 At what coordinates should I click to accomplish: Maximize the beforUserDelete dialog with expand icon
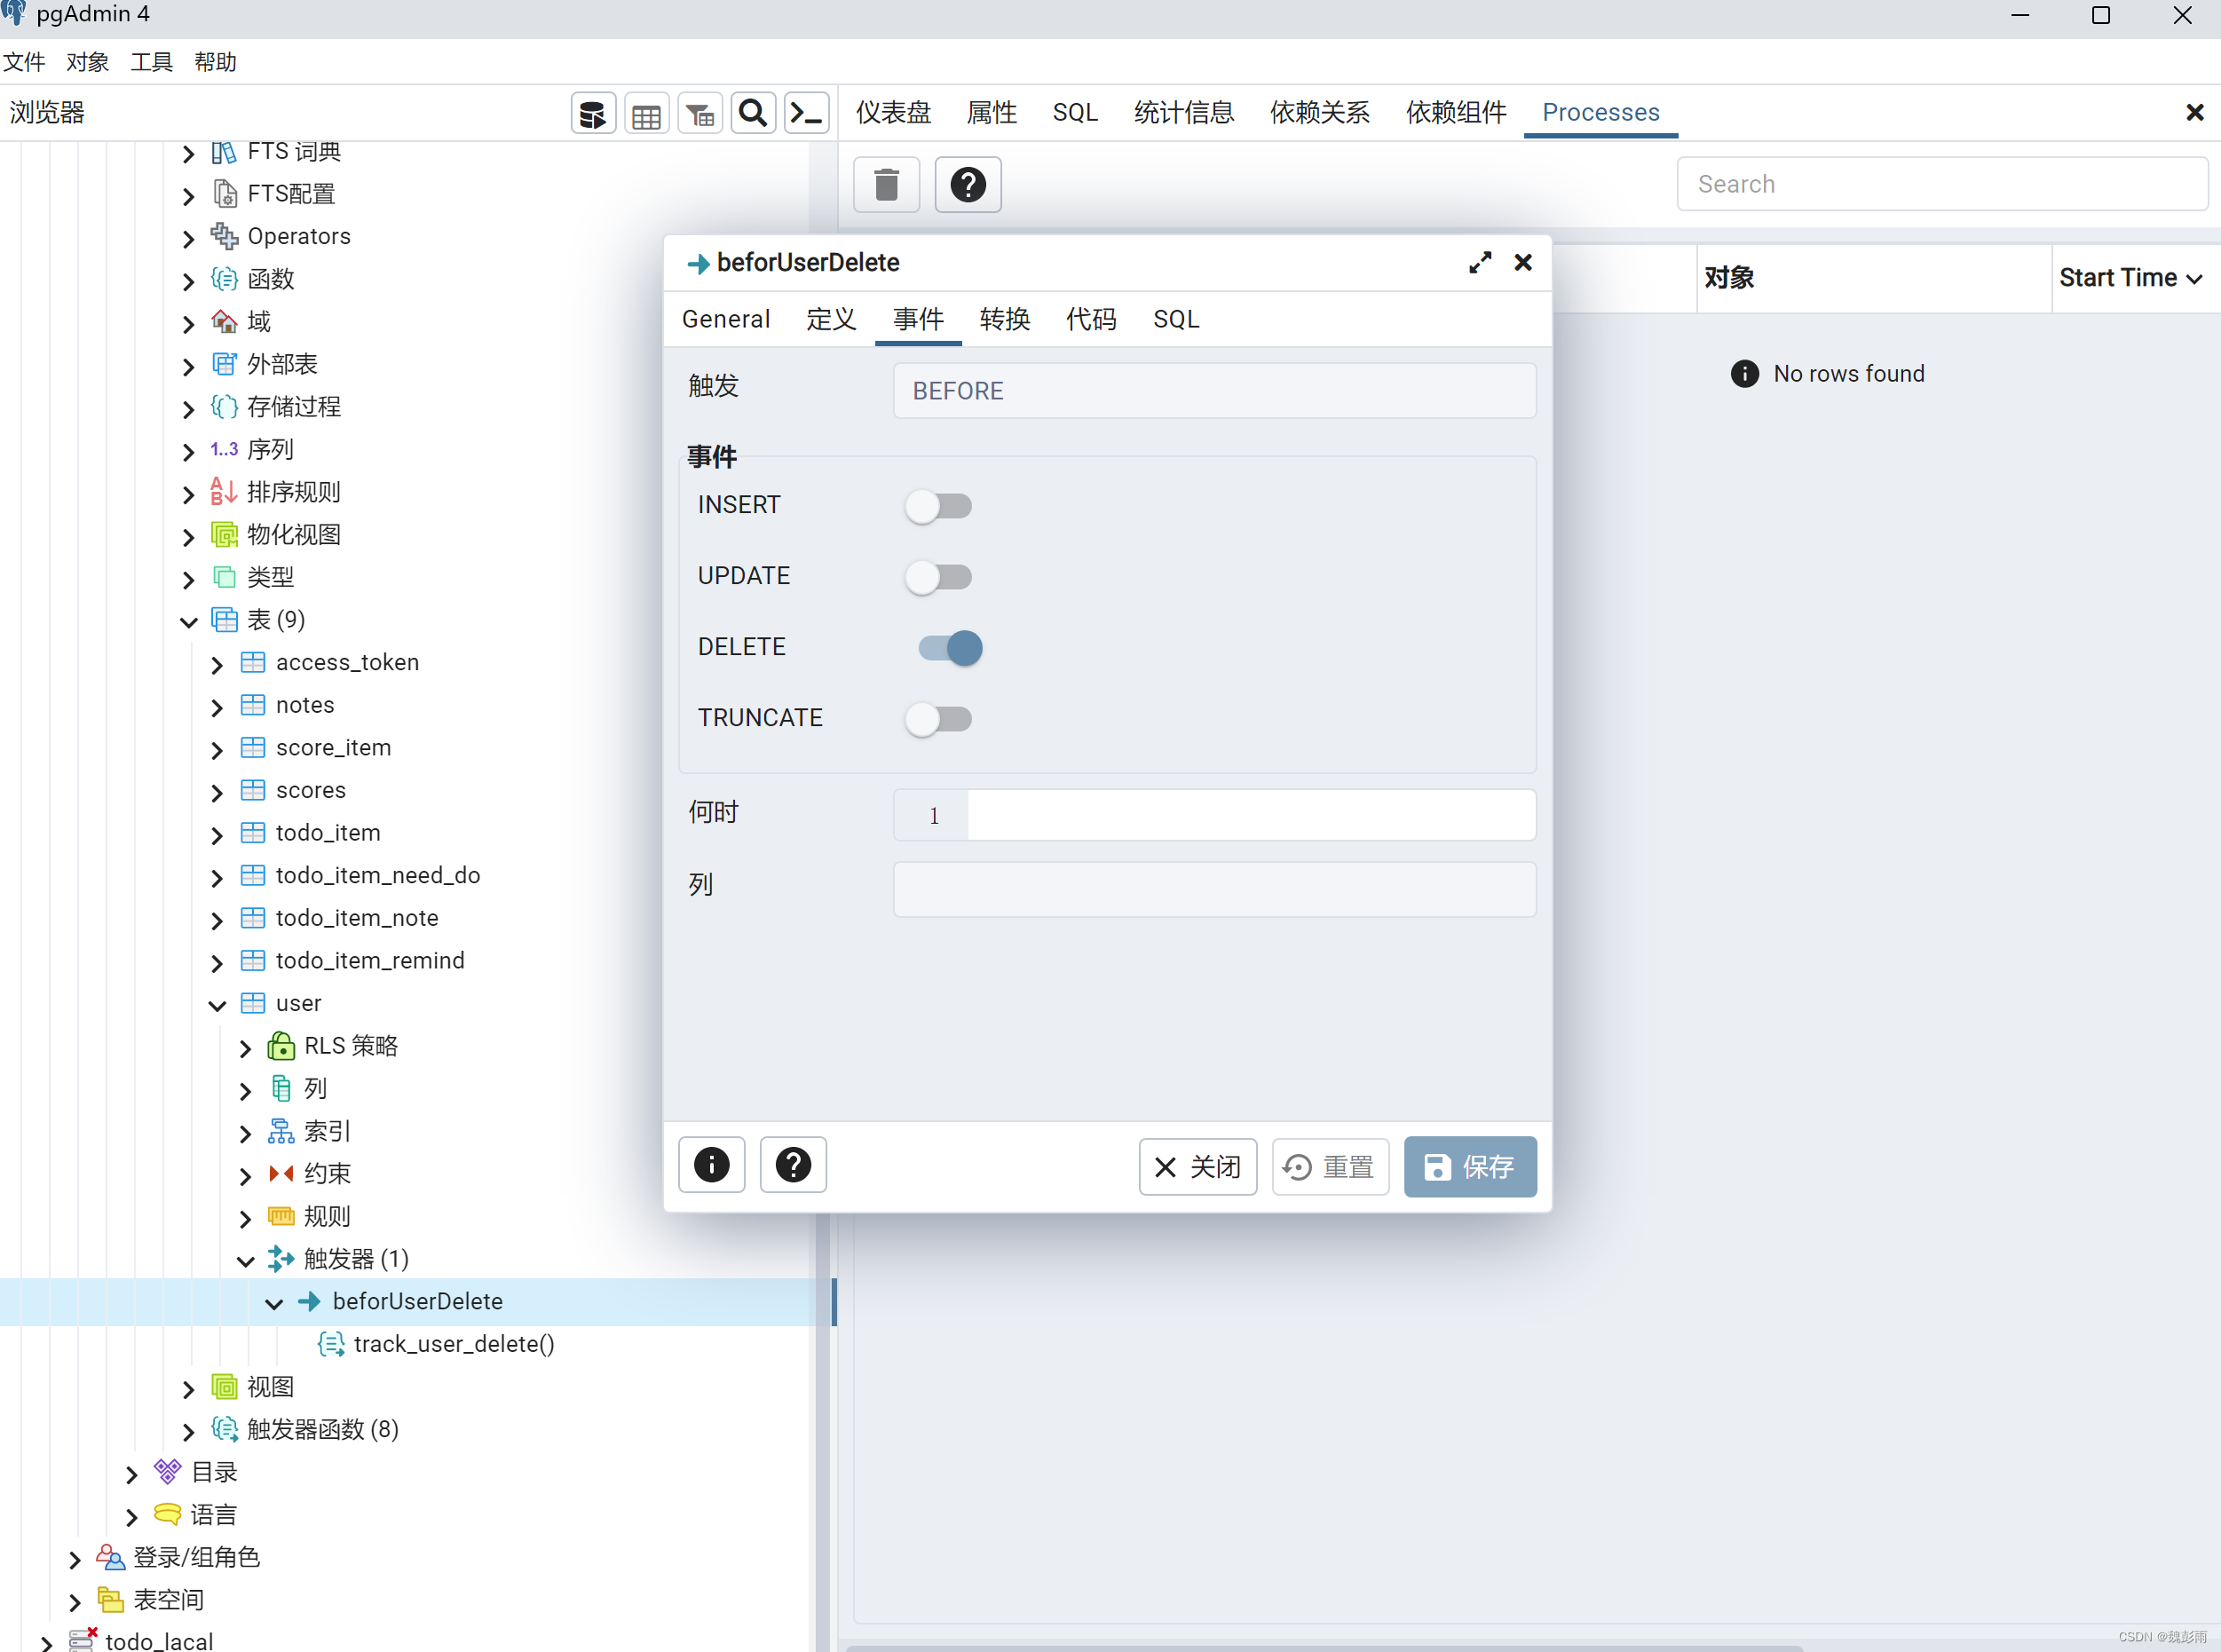1480,263
